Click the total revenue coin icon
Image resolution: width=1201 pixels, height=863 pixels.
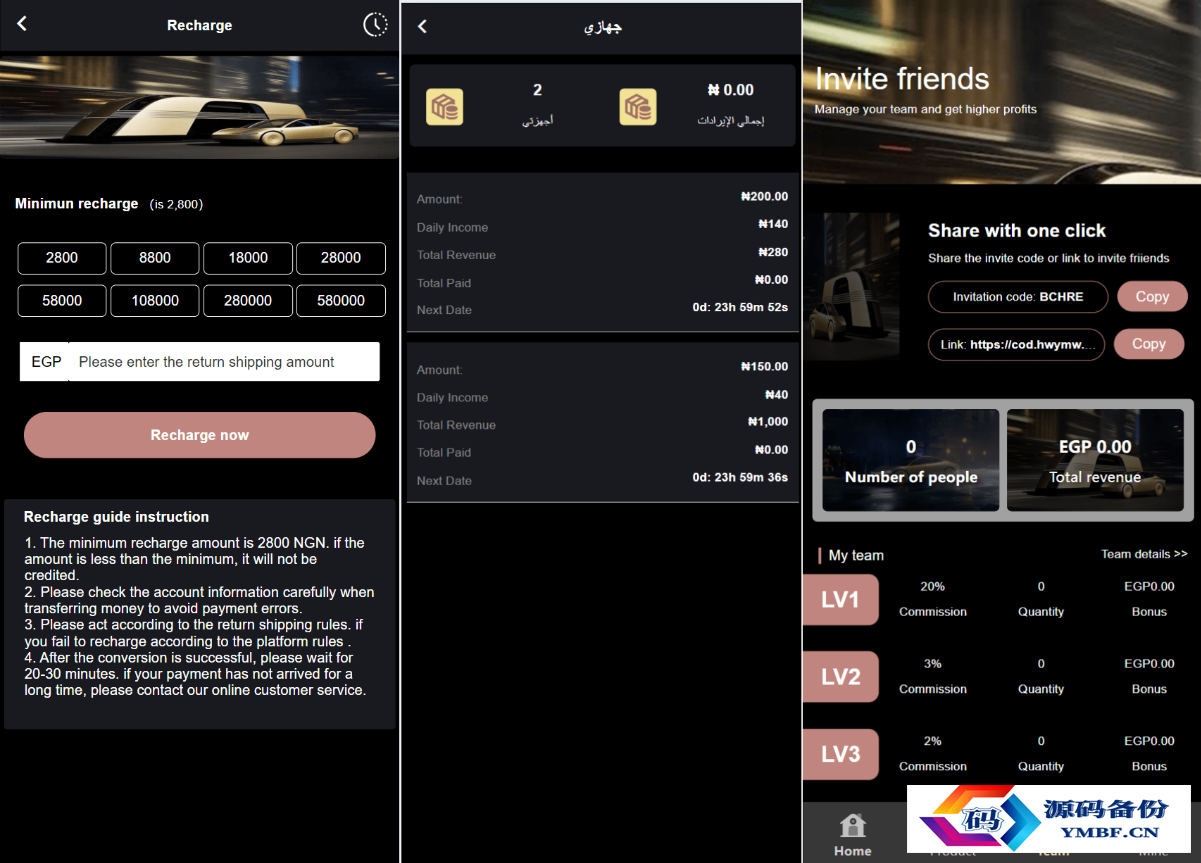pos(637,107)
